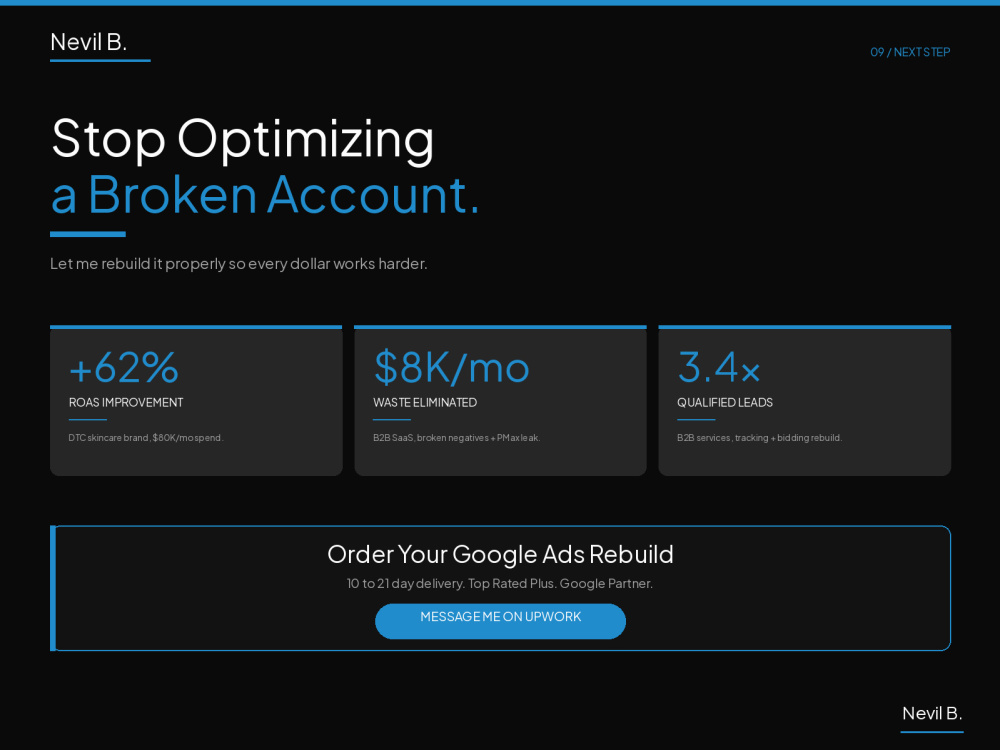
Task: Click the Nevil B. logo at top left
Action: tap(89, 42)
